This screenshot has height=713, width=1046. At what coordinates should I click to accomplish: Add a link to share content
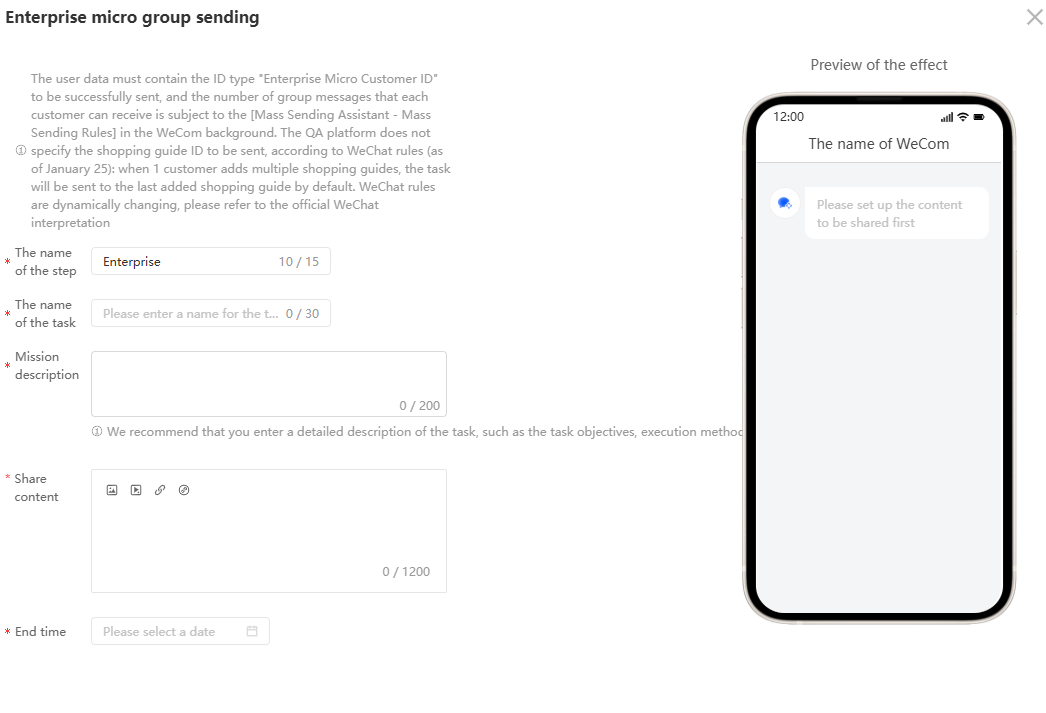[160, 490]
